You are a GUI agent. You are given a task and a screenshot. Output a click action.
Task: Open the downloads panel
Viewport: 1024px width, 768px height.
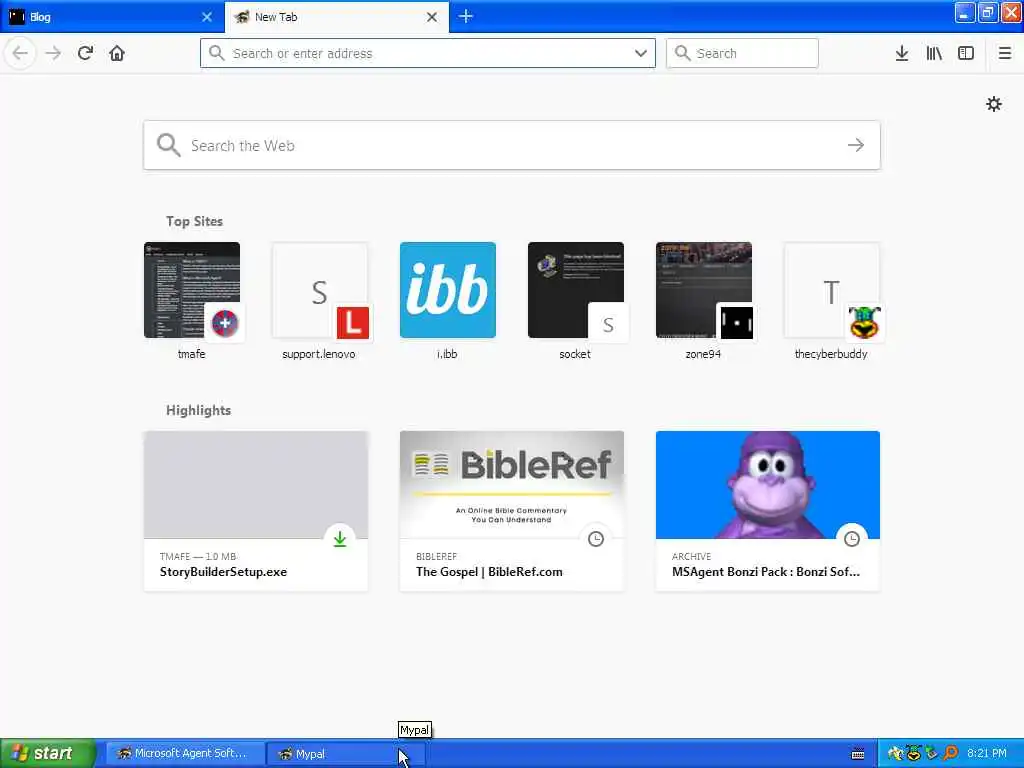(902, 53)
